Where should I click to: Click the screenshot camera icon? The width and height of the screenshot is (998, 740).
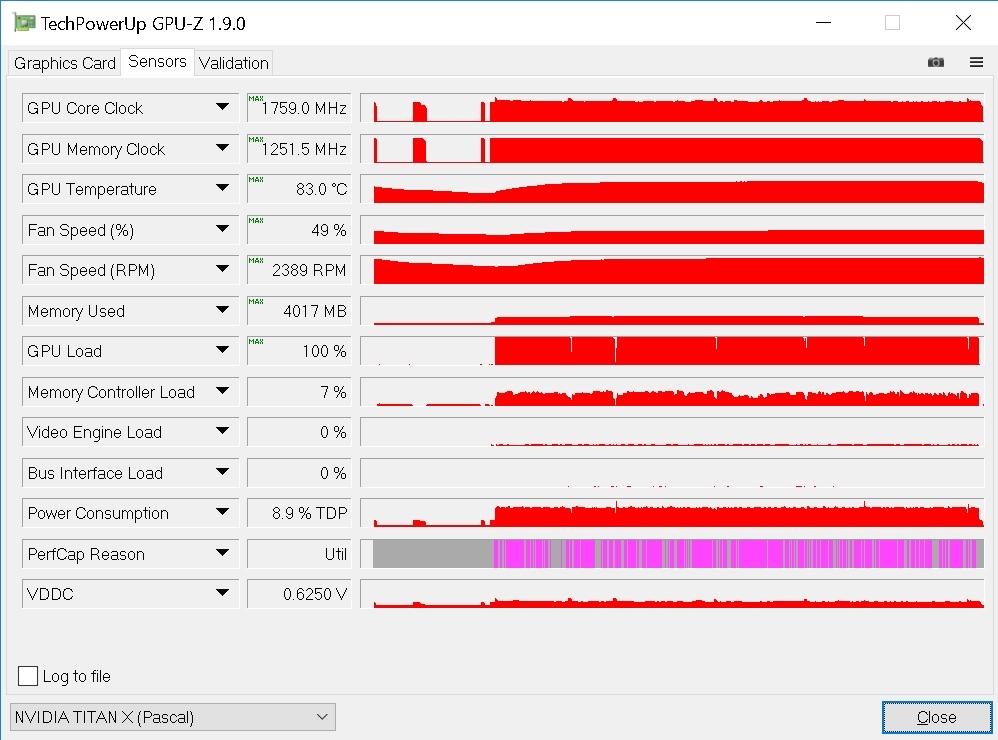pyautogui.click(x=936, y=62)
